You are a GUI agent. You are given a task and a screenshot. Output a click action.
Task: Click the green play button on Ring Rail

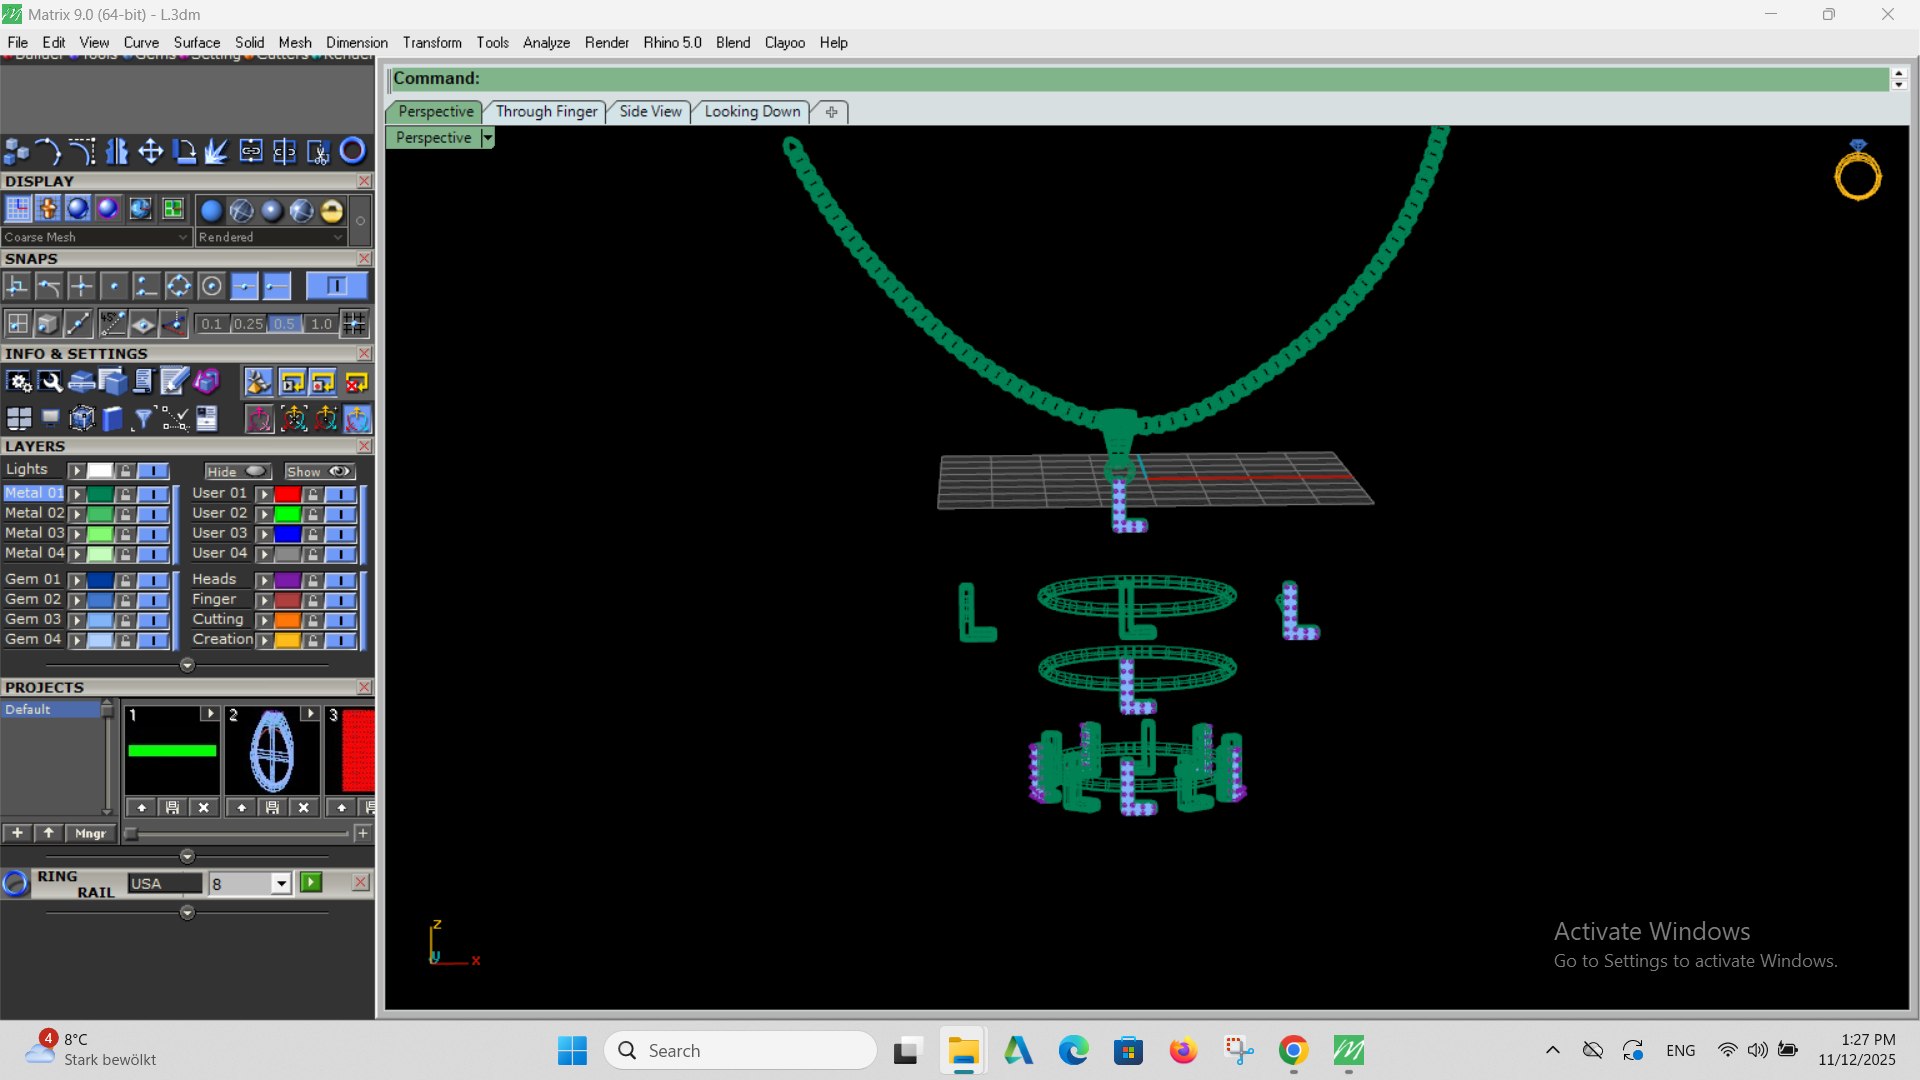[311, 882]
